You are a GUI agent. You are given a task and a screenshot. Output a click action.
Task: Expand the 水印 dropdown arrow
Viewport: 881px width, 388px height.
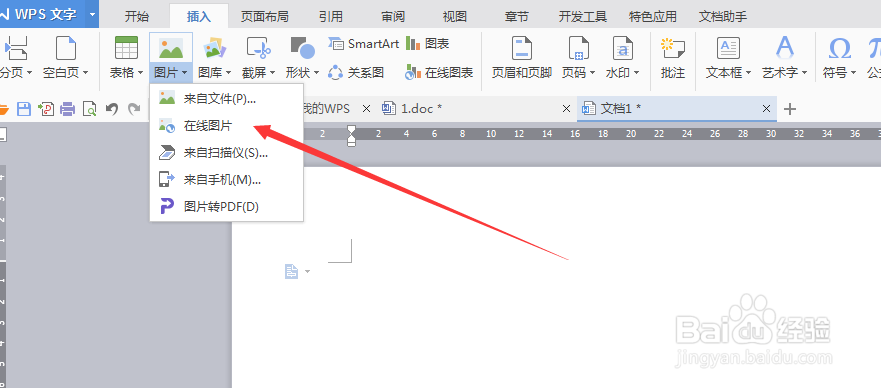coord(636,73)
